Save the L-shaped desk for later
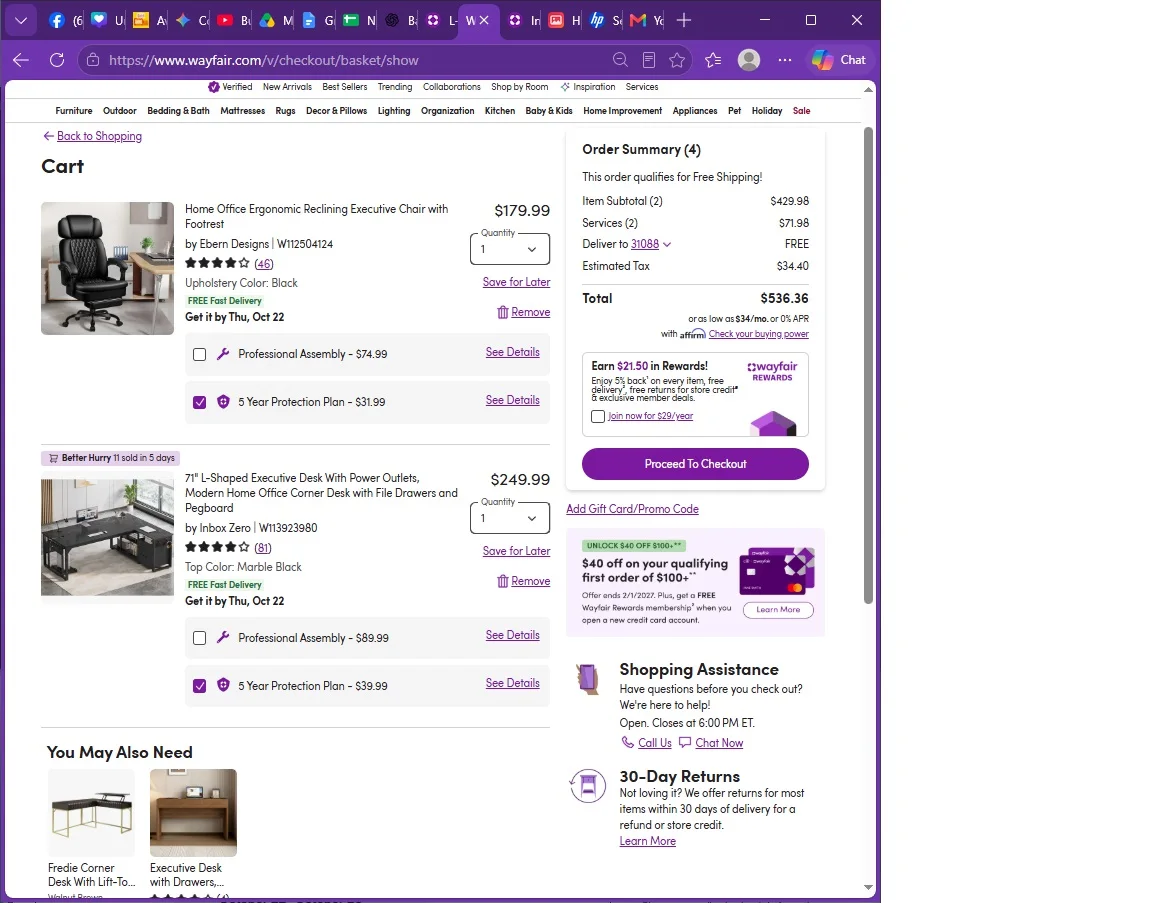 (516, 551)
